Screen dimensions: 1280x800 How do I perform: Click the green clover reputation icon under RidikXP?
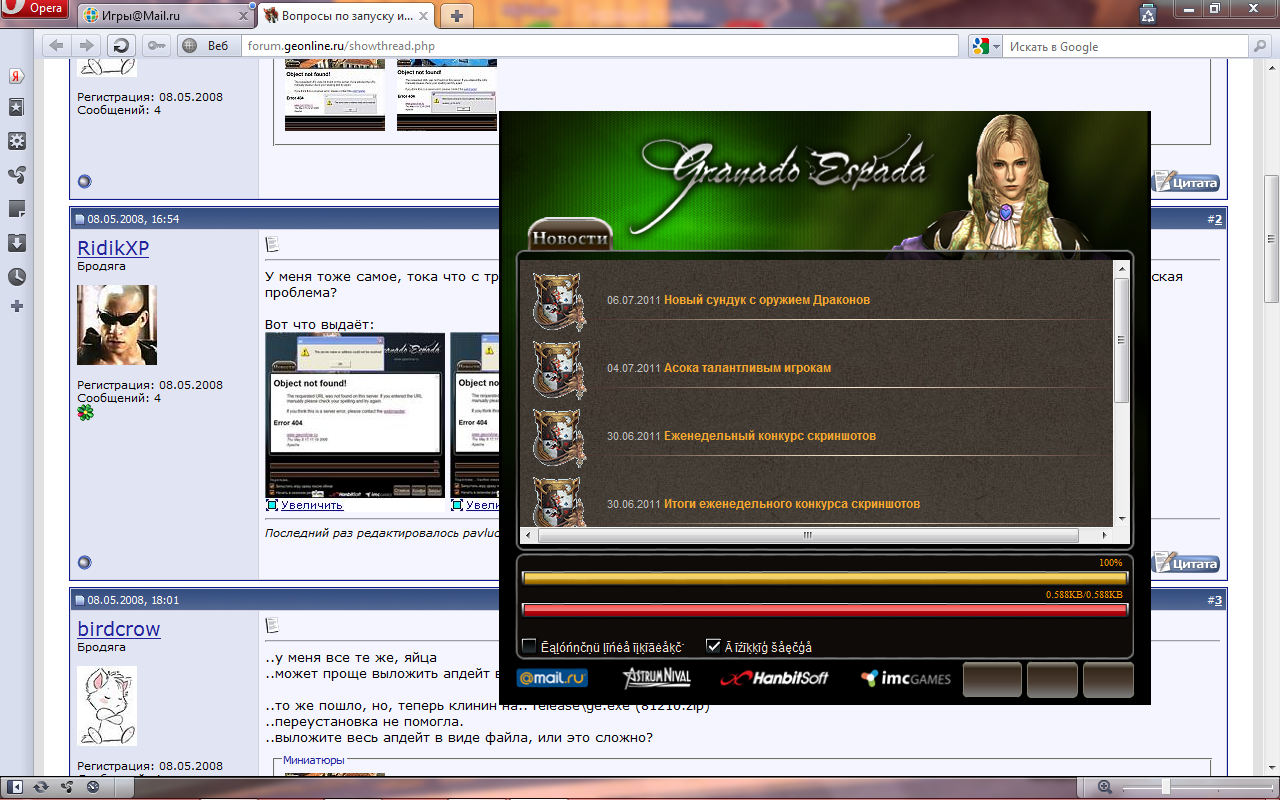click(86, 413)
